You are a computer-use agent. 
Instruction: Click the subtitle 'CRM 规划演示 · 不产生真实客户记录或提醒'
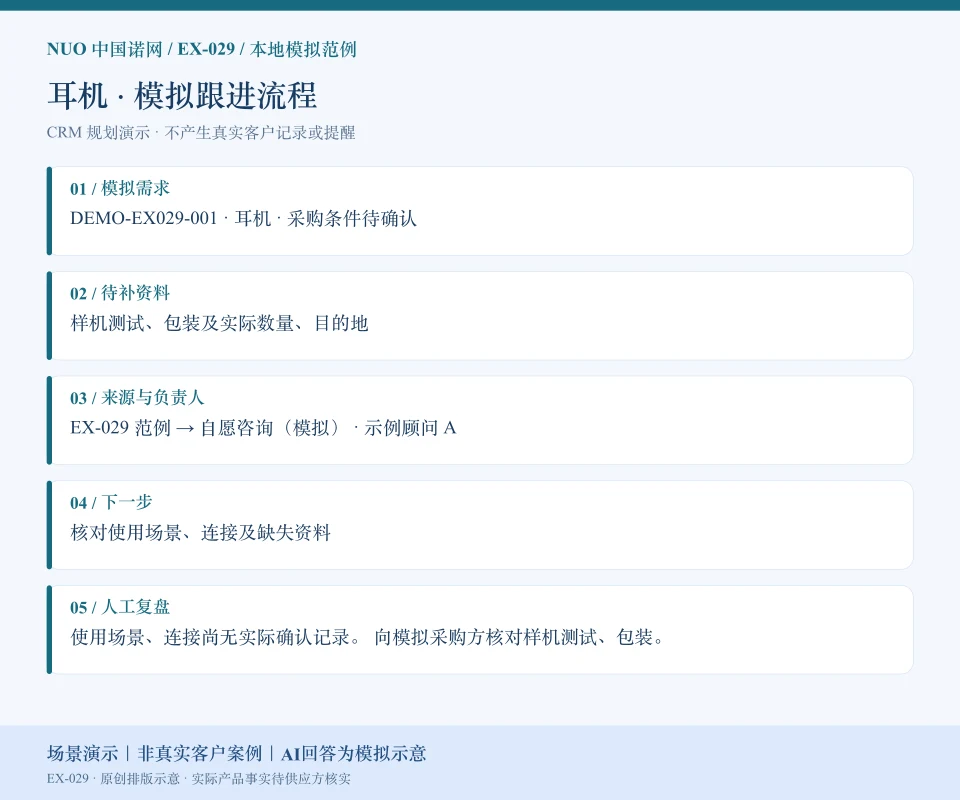[x=201, y=132]
